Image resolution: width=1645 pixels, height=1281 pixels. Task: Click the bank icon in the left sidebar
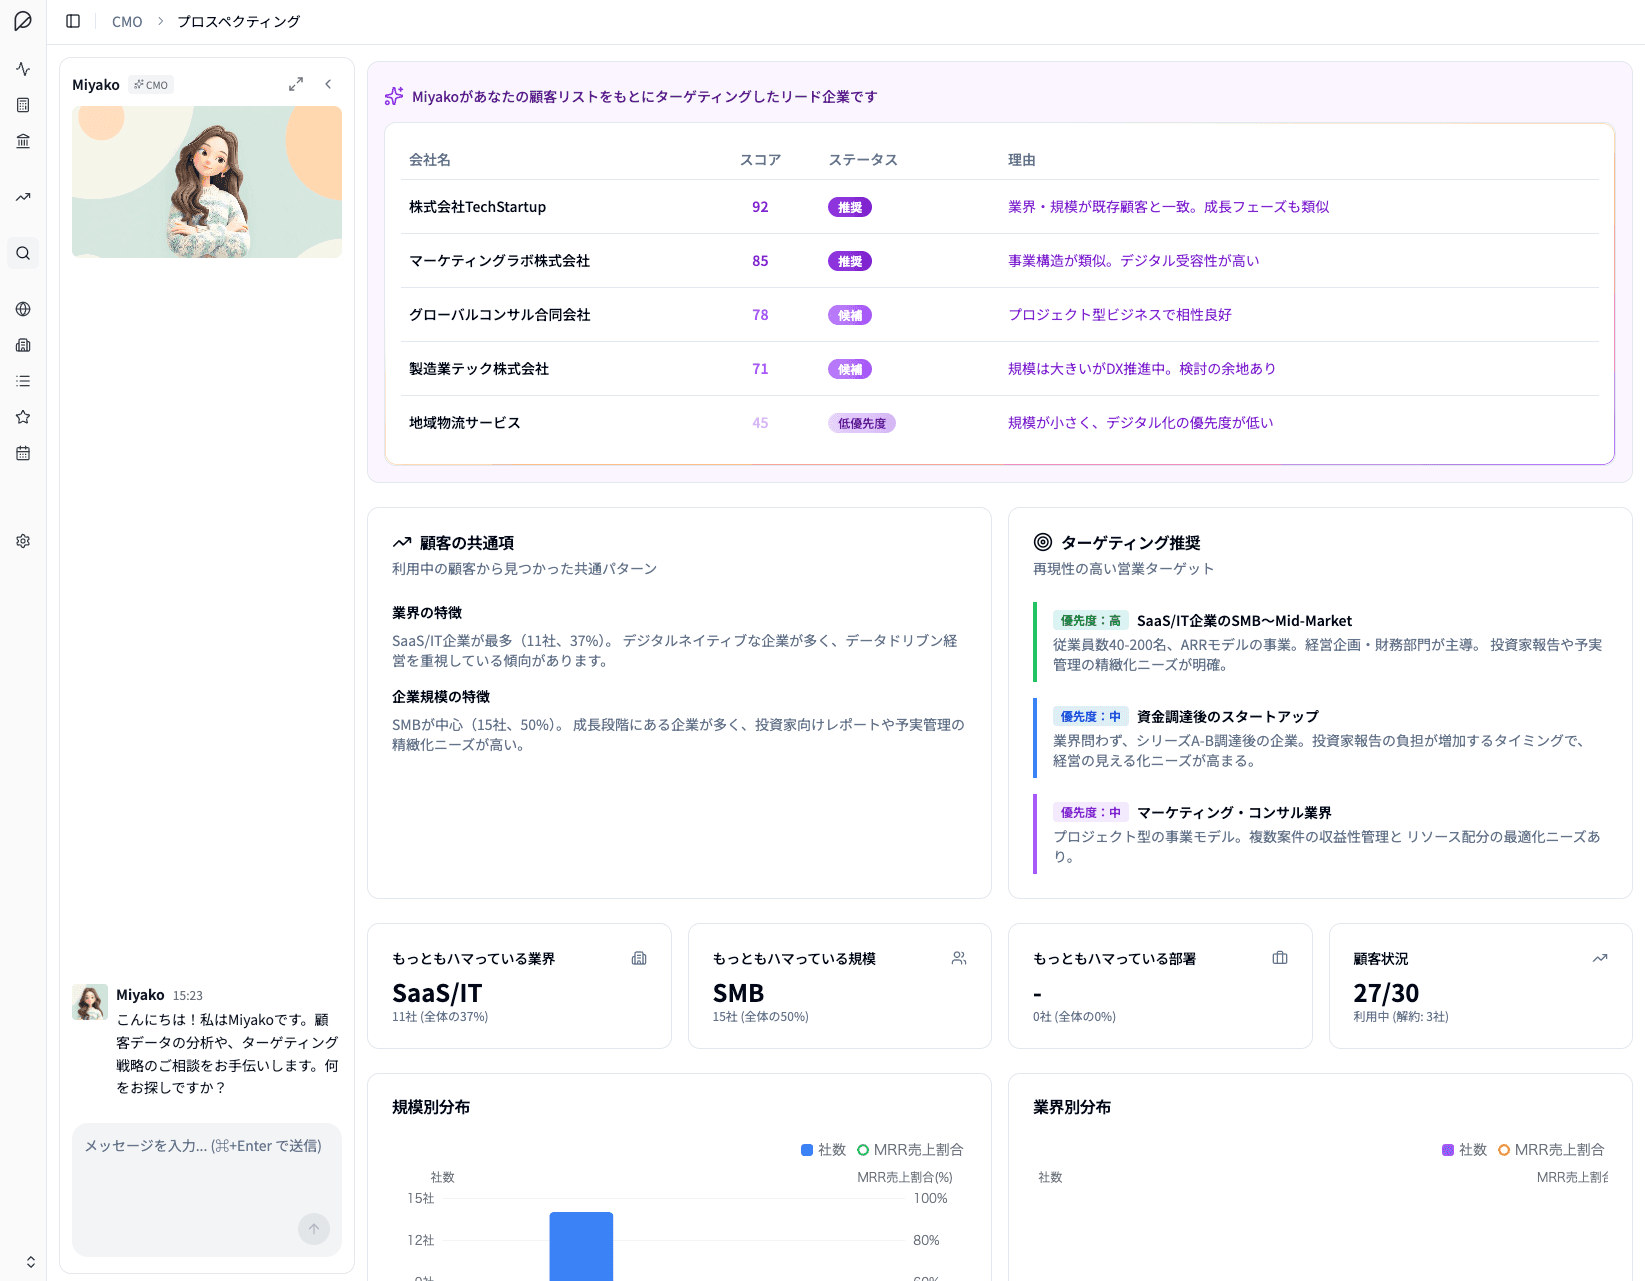22,141
